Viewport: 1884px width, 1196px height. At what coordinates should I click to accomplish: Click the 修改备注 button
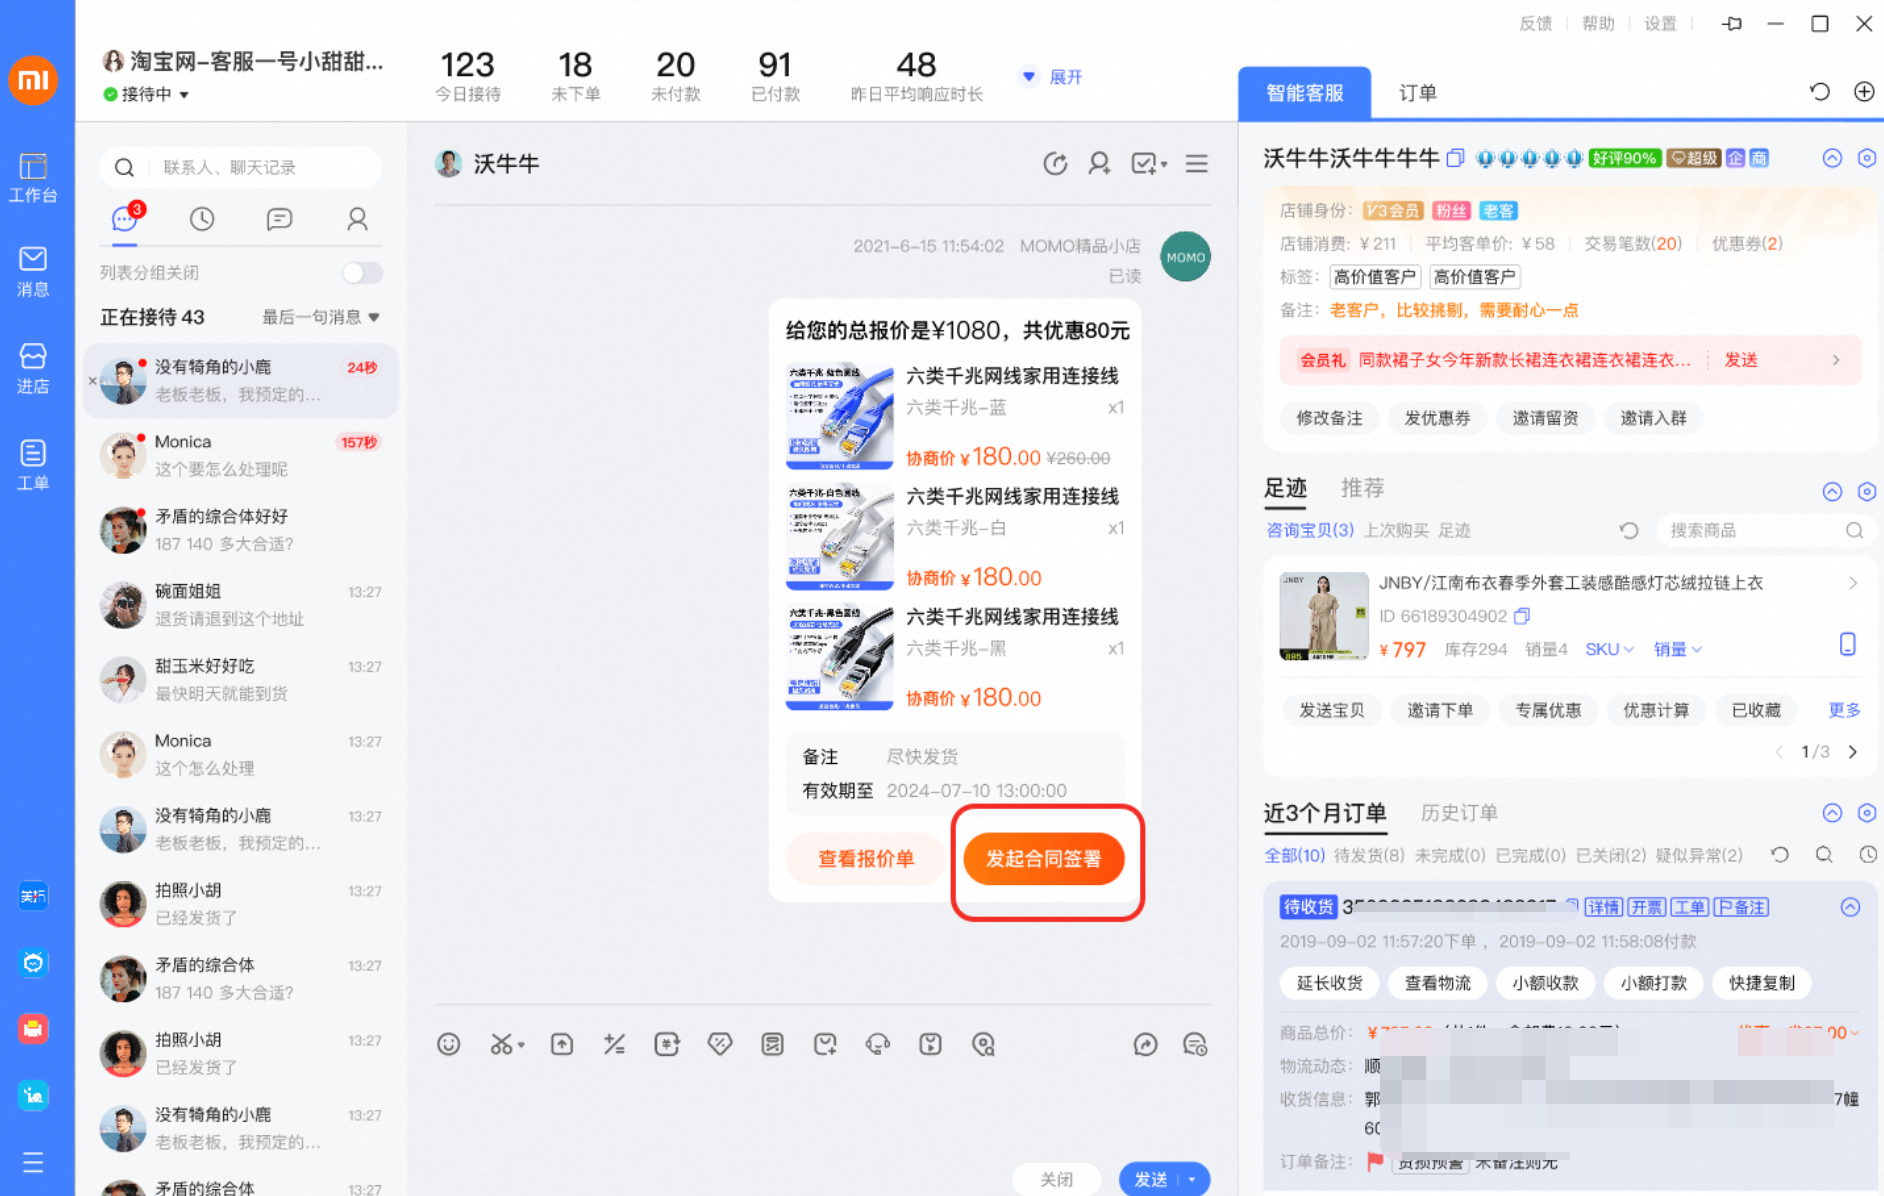pos(1329,418)
